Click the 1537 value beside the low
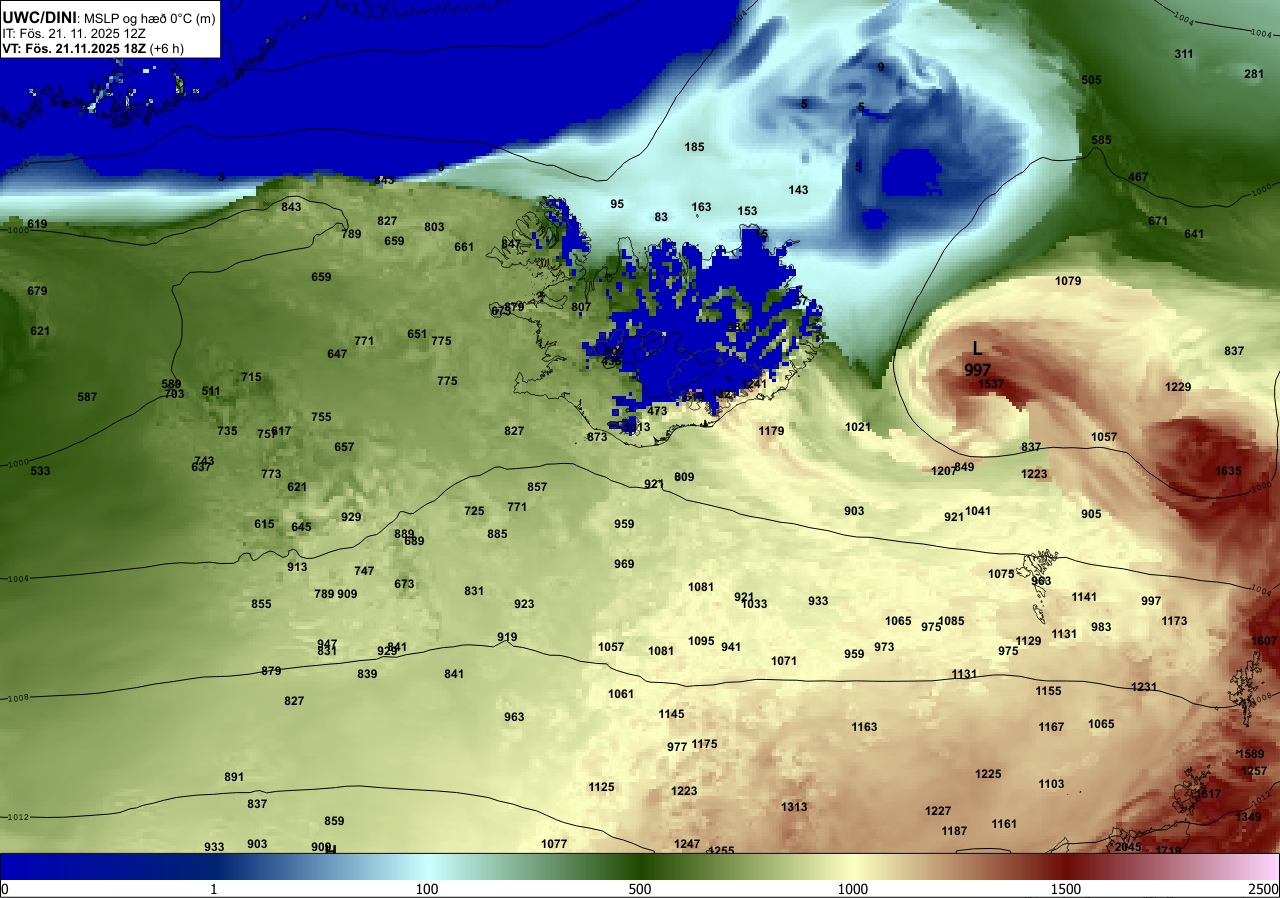The image size is (1280, 898). click(991, 384)
